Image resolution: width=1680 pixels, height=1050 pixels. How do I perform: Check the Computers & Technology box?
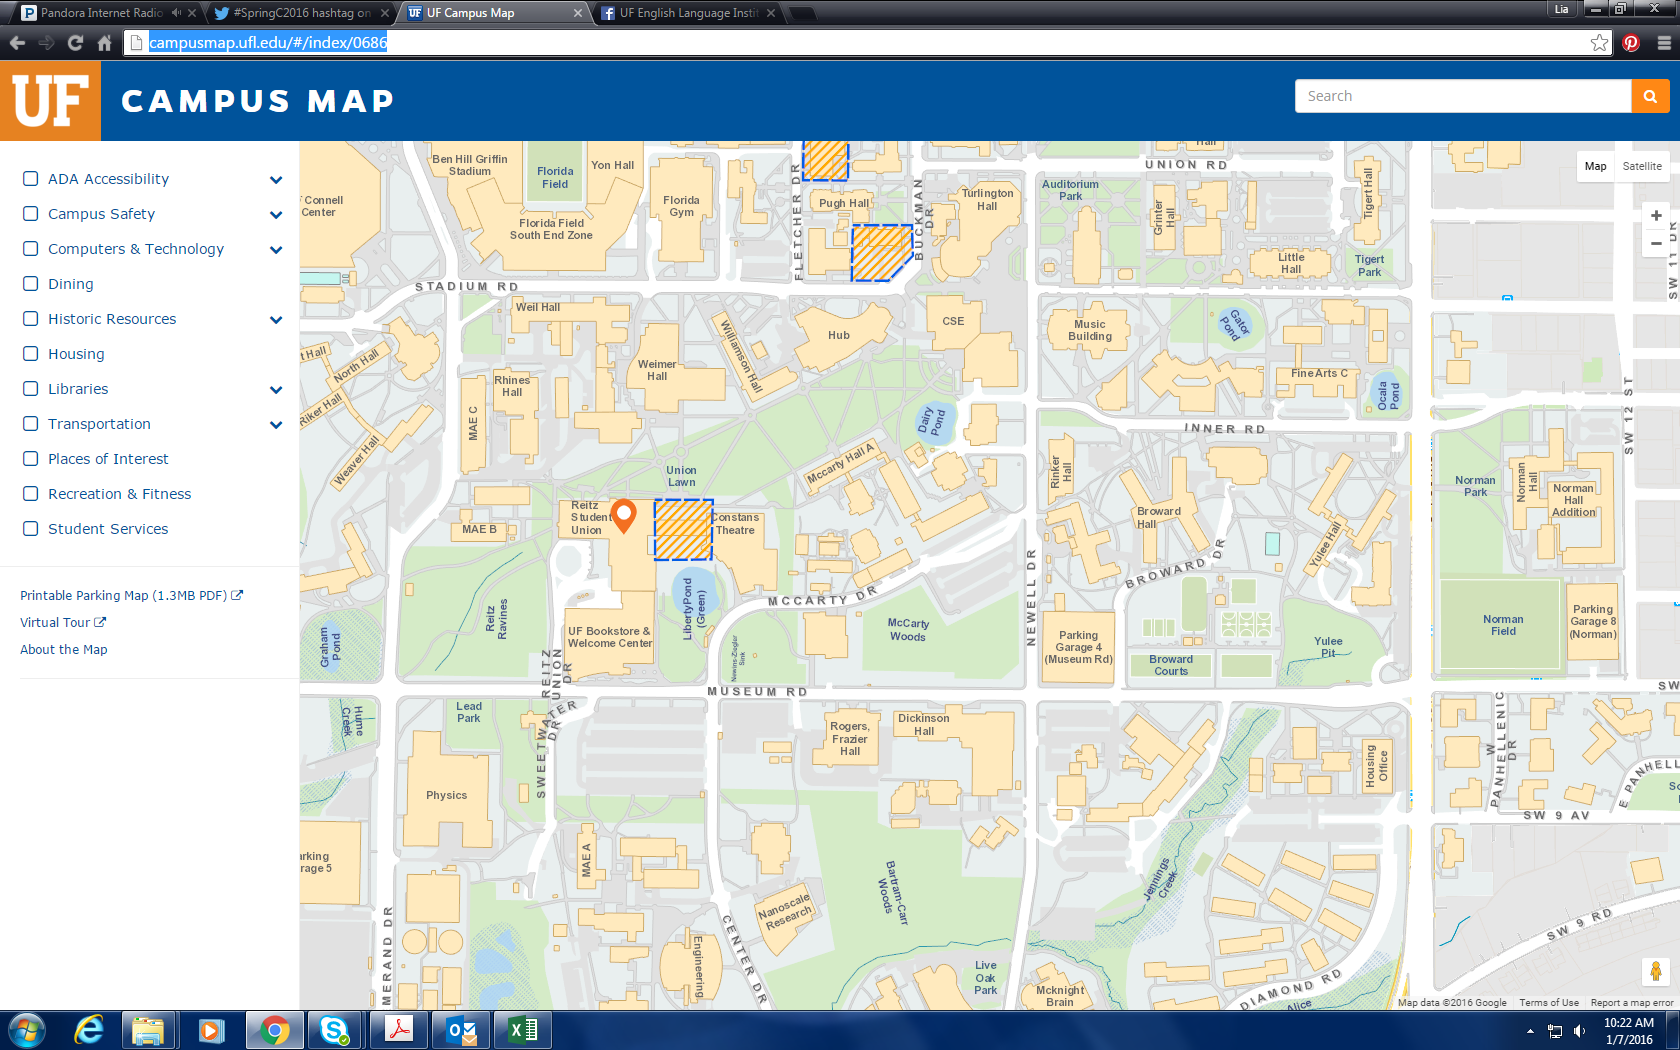click(x=31, y=249)
